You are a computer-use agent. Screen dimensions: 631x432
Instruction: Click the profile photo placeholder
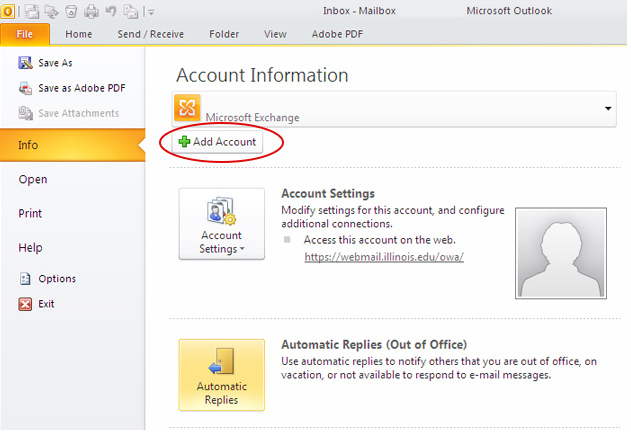pyautogui.click(x=561, y=253)
